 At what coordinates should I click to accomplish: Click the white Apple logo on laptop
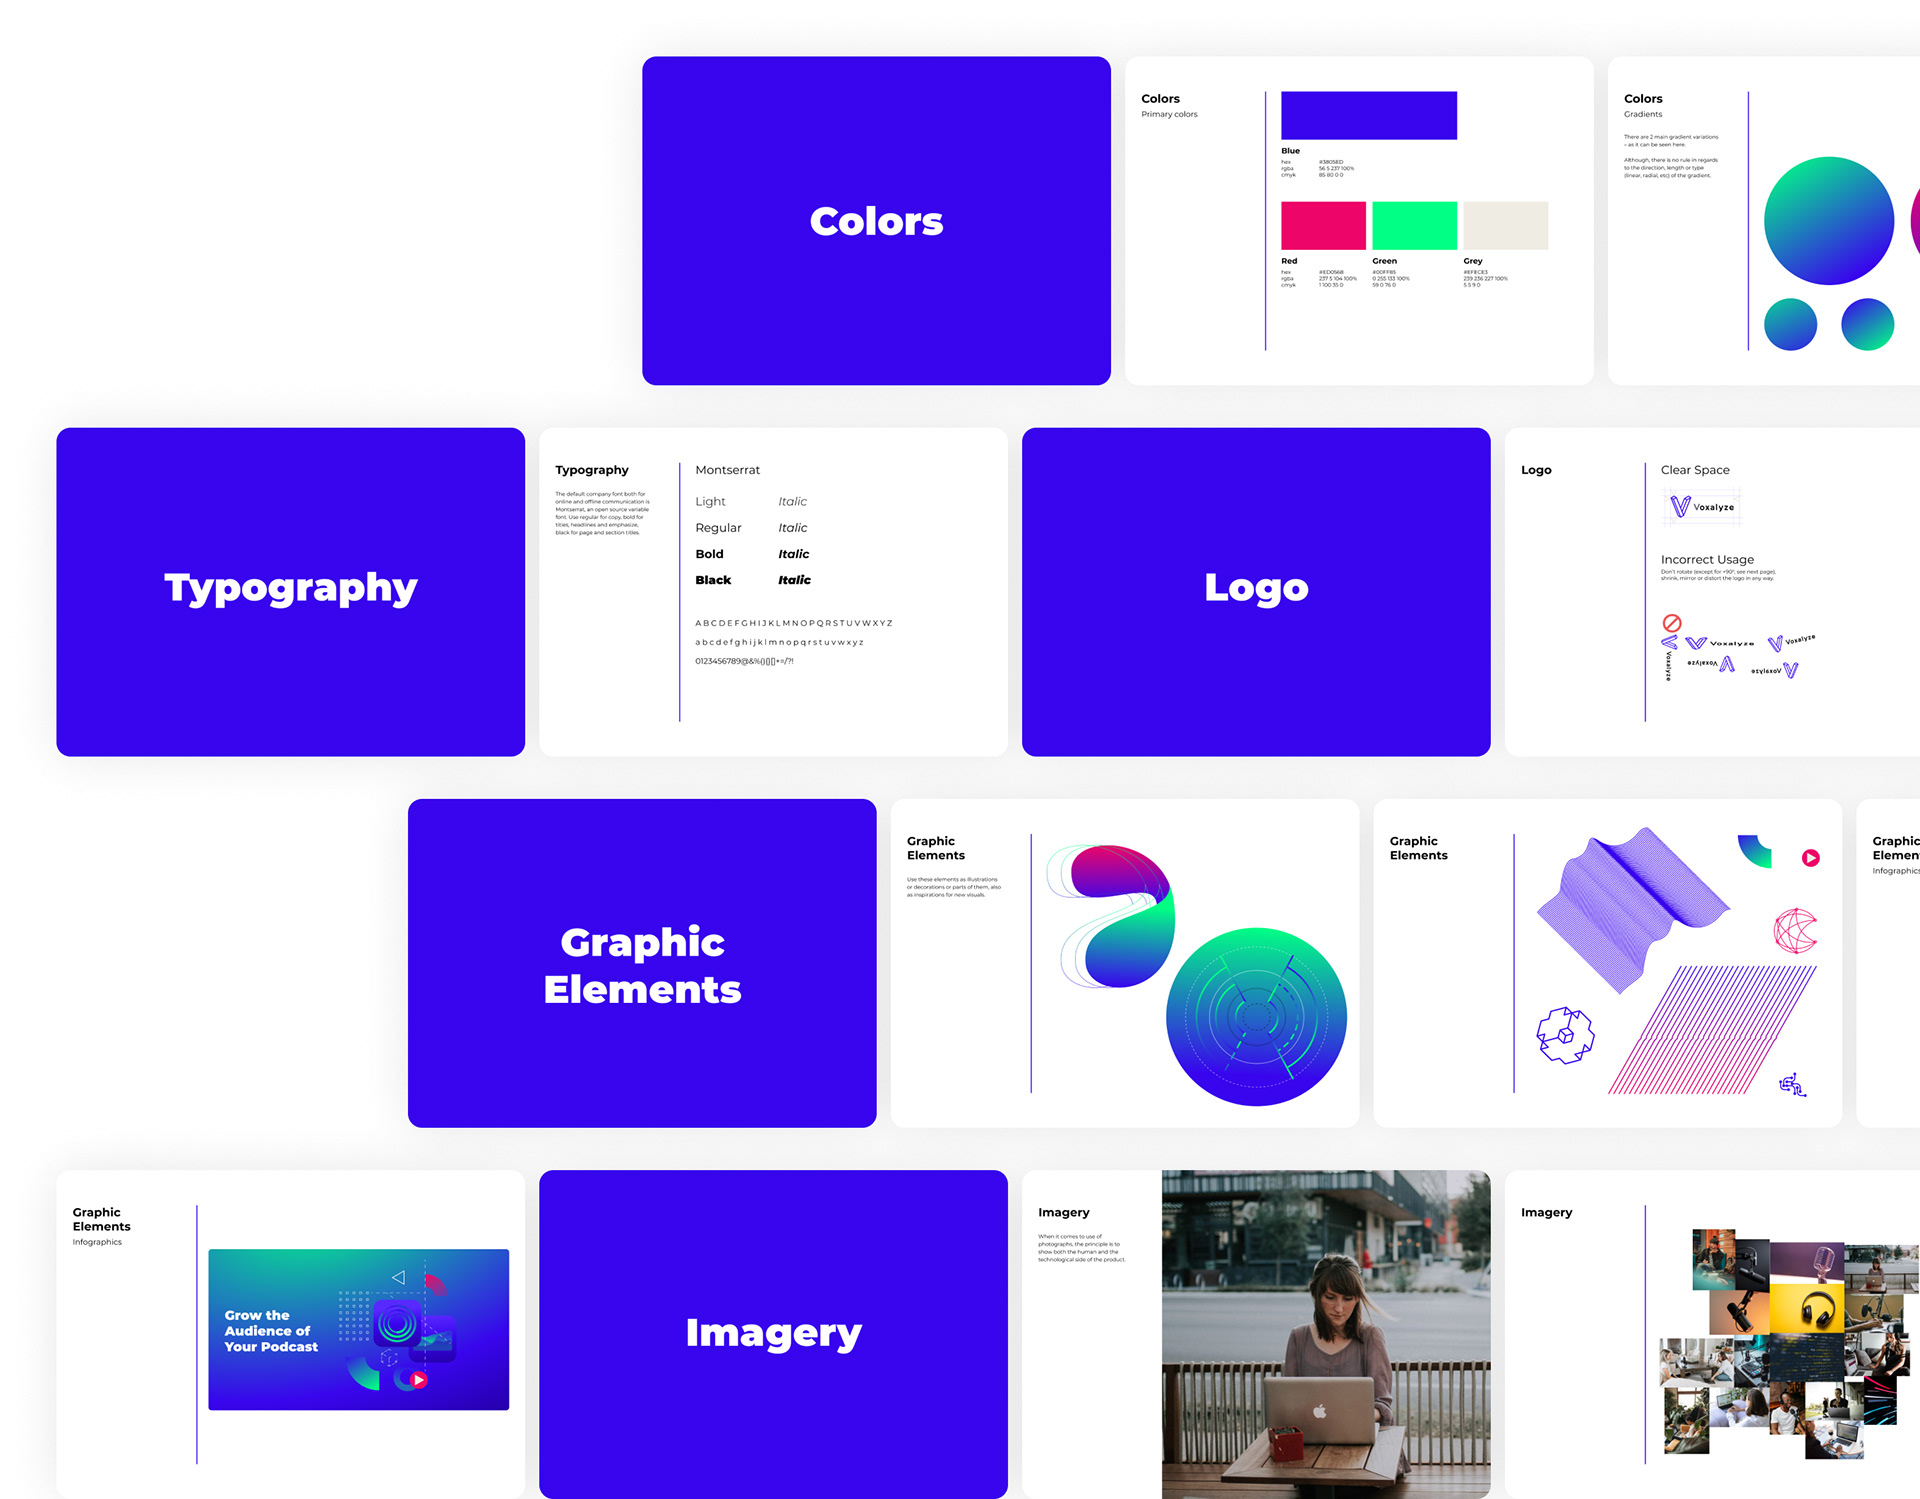click(1320, 1411)
